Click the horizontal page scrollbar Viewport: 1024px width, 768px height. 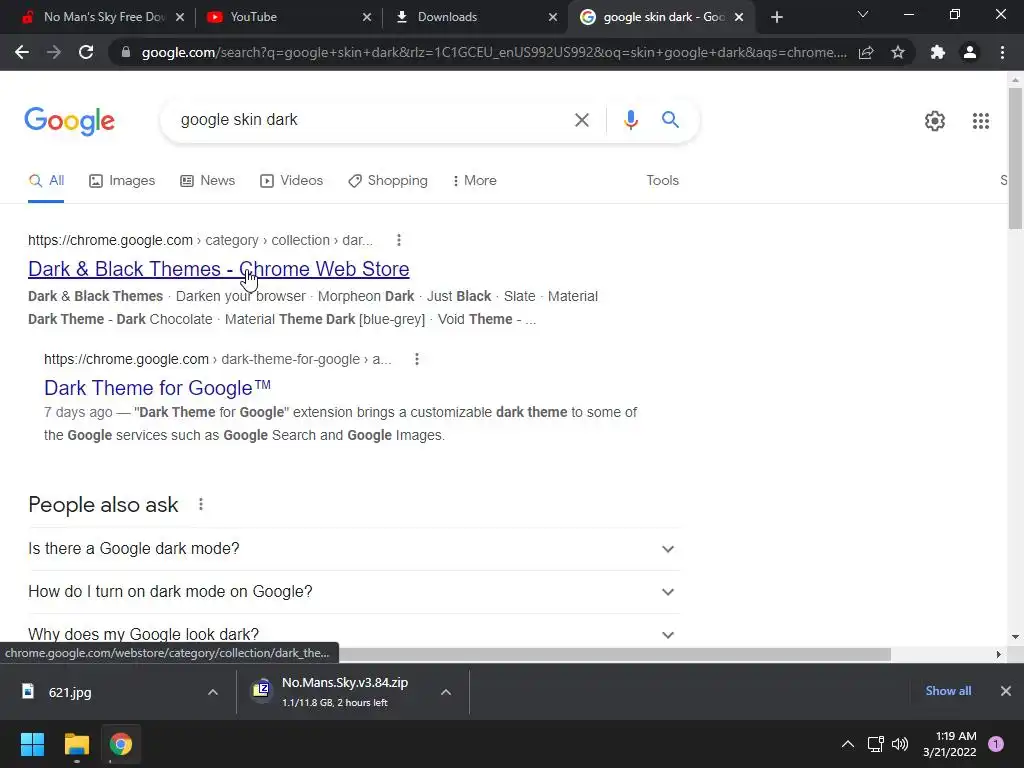614,654
